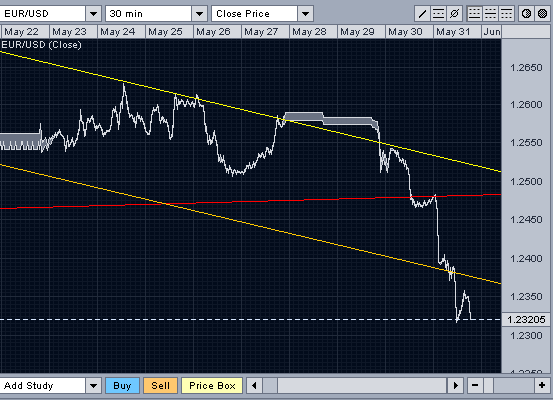Click the 1.2300 price axis label
Viewport: 553px width, 400px height.
click(x=526, y=335)
